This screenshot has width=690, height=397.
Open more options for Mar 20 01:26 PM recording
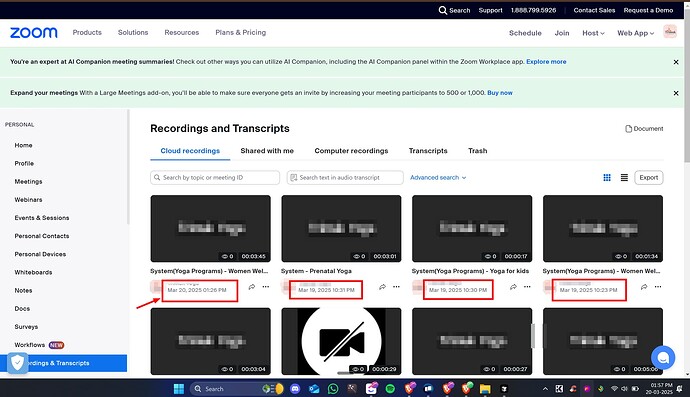pos(266,287)
